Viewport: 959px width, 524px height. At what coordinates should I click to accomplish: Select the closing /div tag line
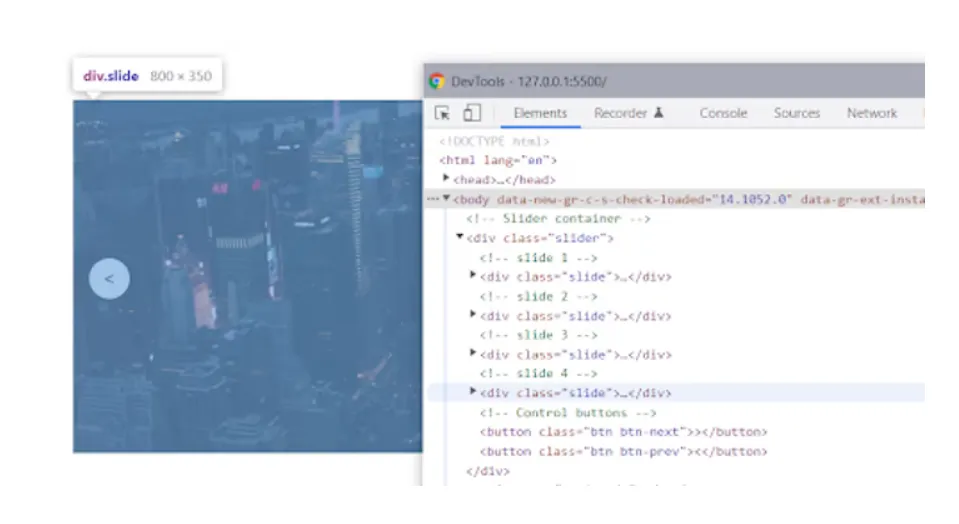coord(487,471)
